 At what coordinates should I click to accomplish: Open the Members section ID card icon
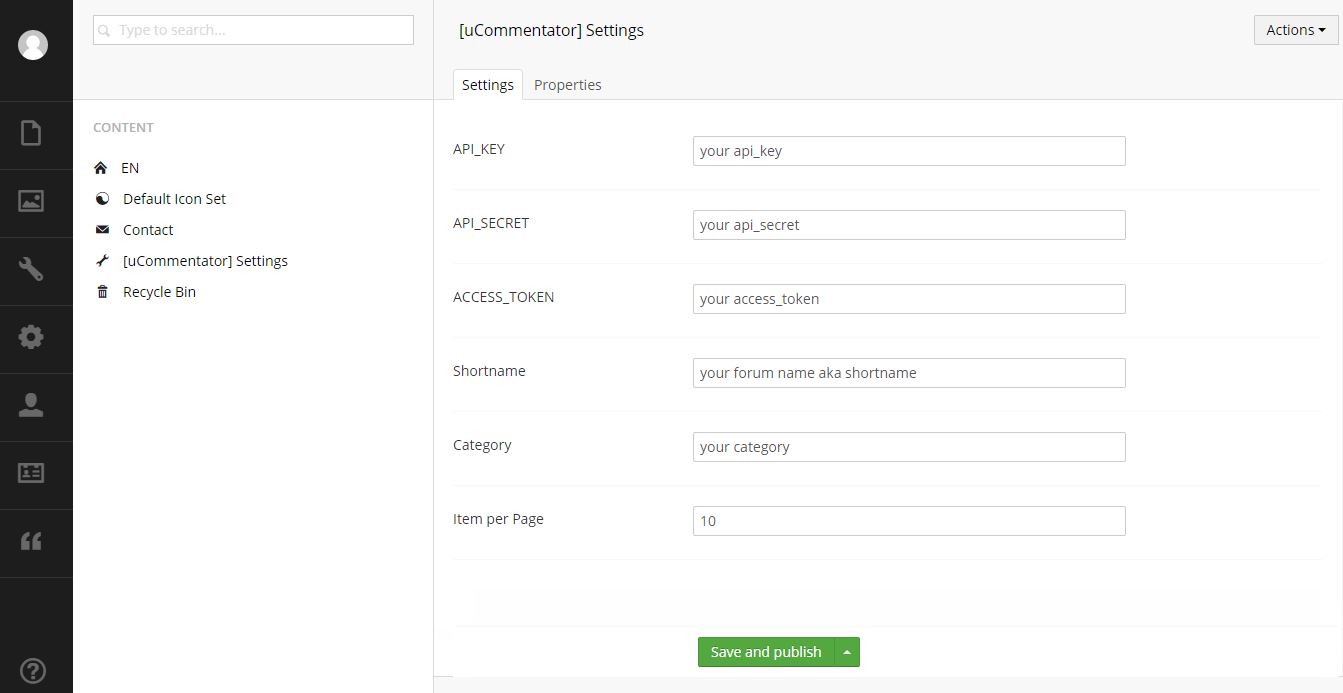pos(31,473)
